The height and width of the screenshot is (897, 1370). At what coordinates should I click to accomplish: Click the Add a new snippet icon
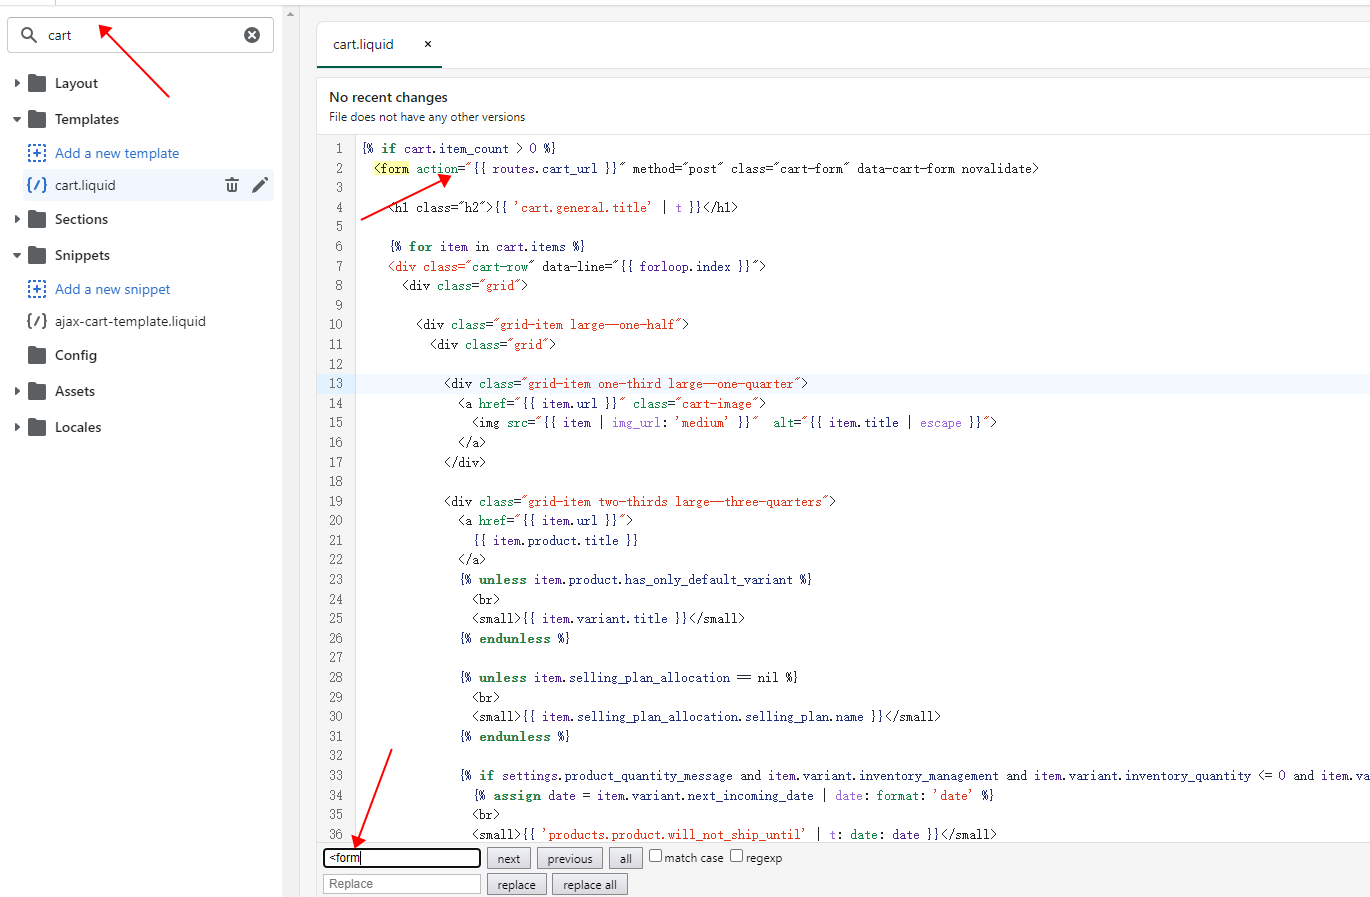[37, 289]
